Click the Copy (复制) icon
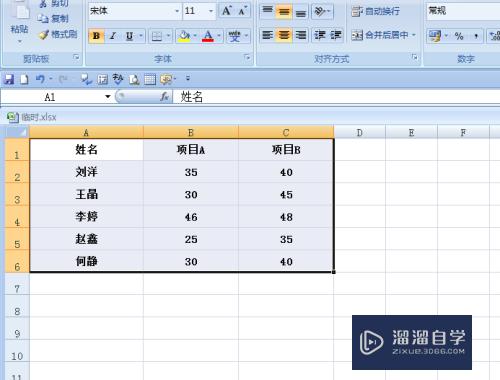The width and height of the screenshot is (500, 380). click(x=43, y=18)
